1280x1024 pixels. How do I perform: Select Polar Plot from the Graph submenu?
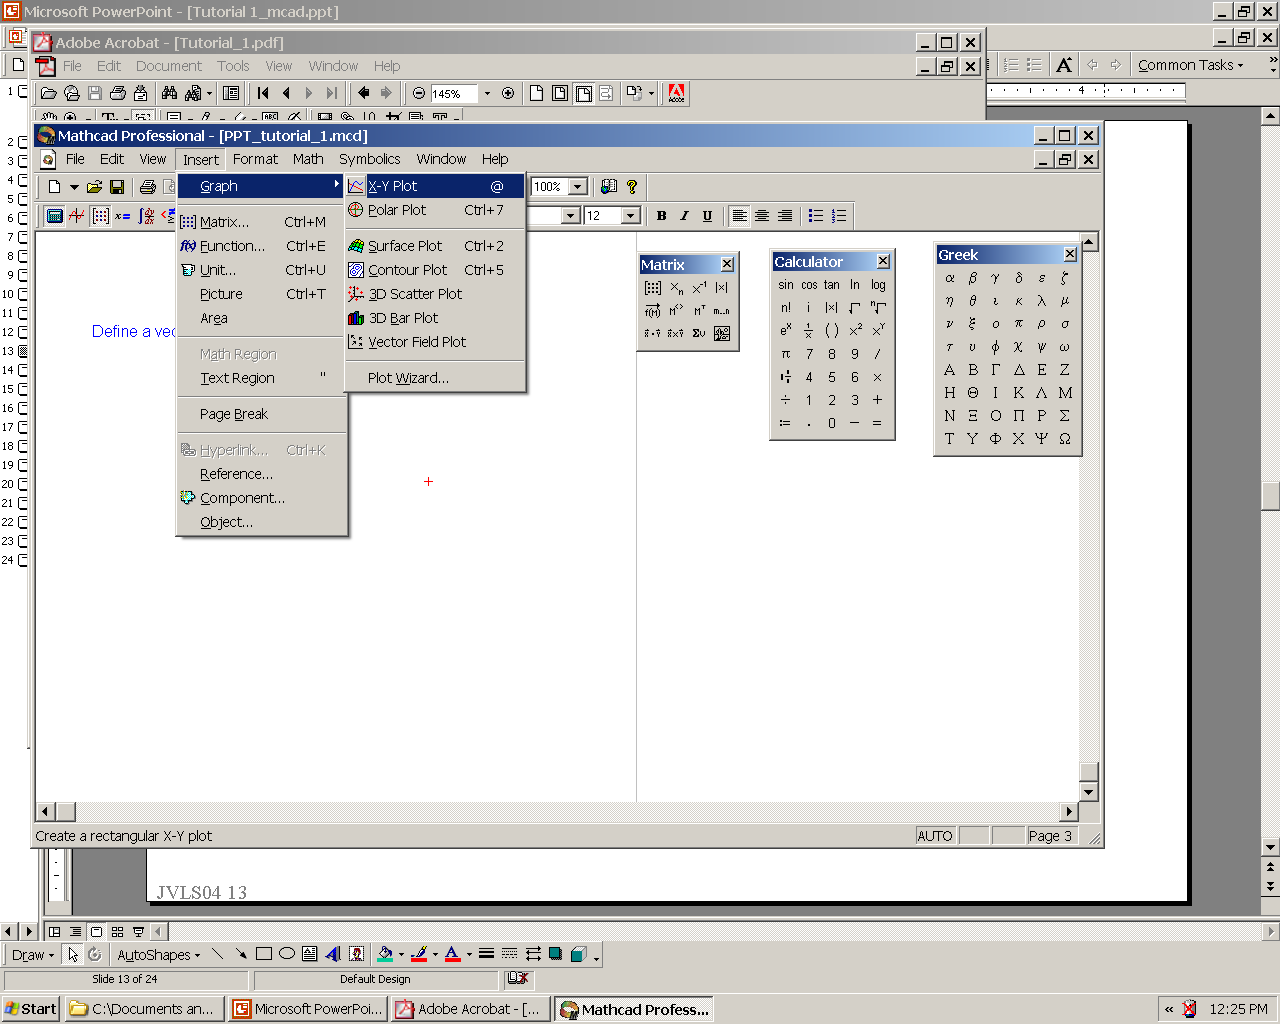[435, 210]
